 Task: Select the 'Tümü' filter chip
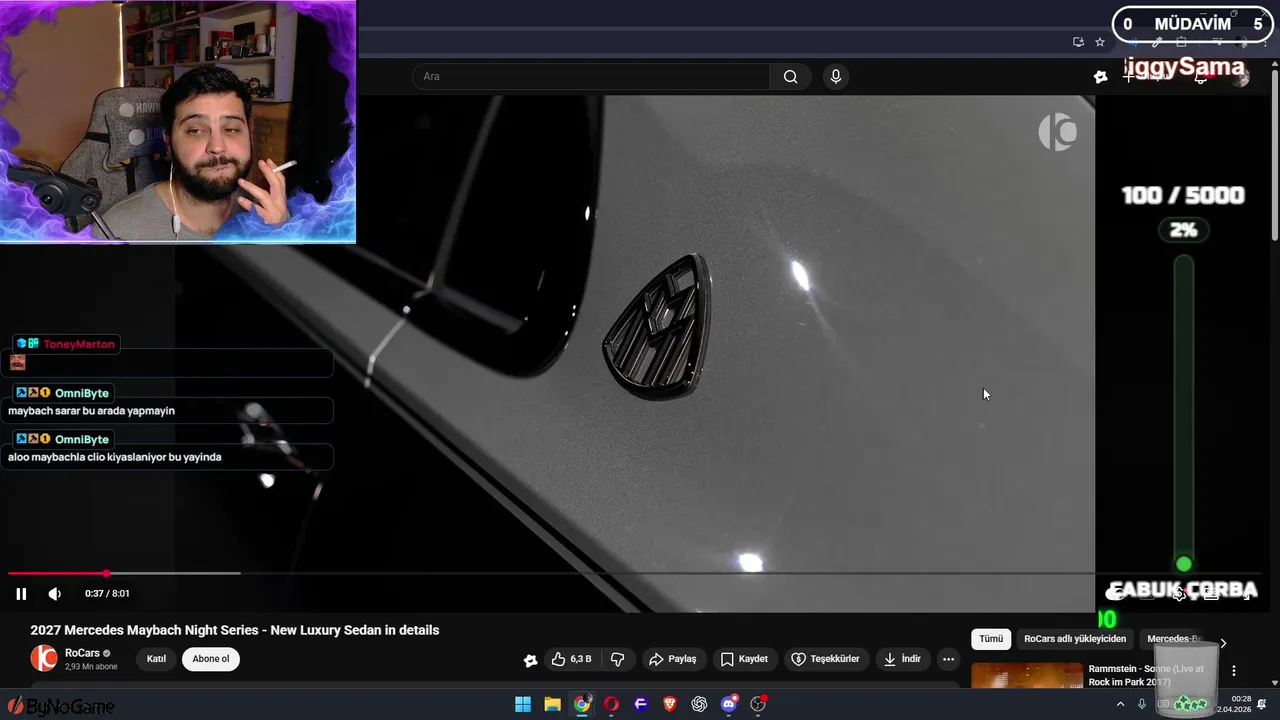pyautogui.click(x=991, y=639)
